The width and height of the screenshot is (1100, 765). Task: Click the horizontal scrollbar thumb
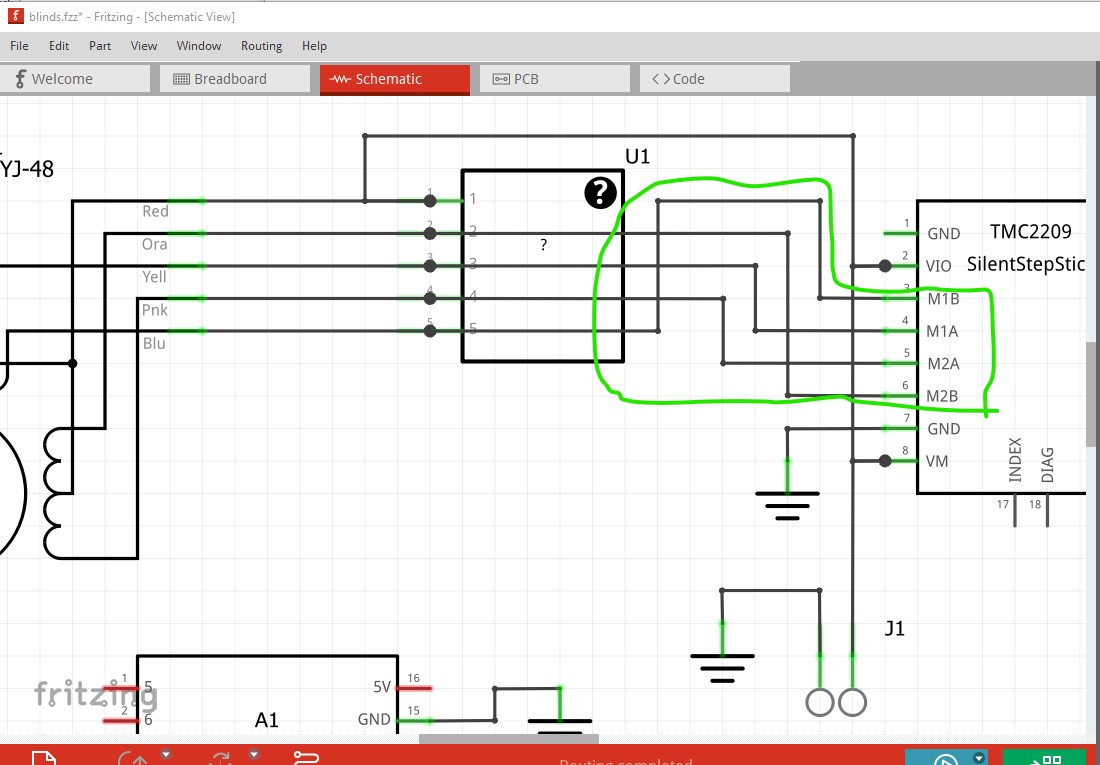tap(508, 739)
